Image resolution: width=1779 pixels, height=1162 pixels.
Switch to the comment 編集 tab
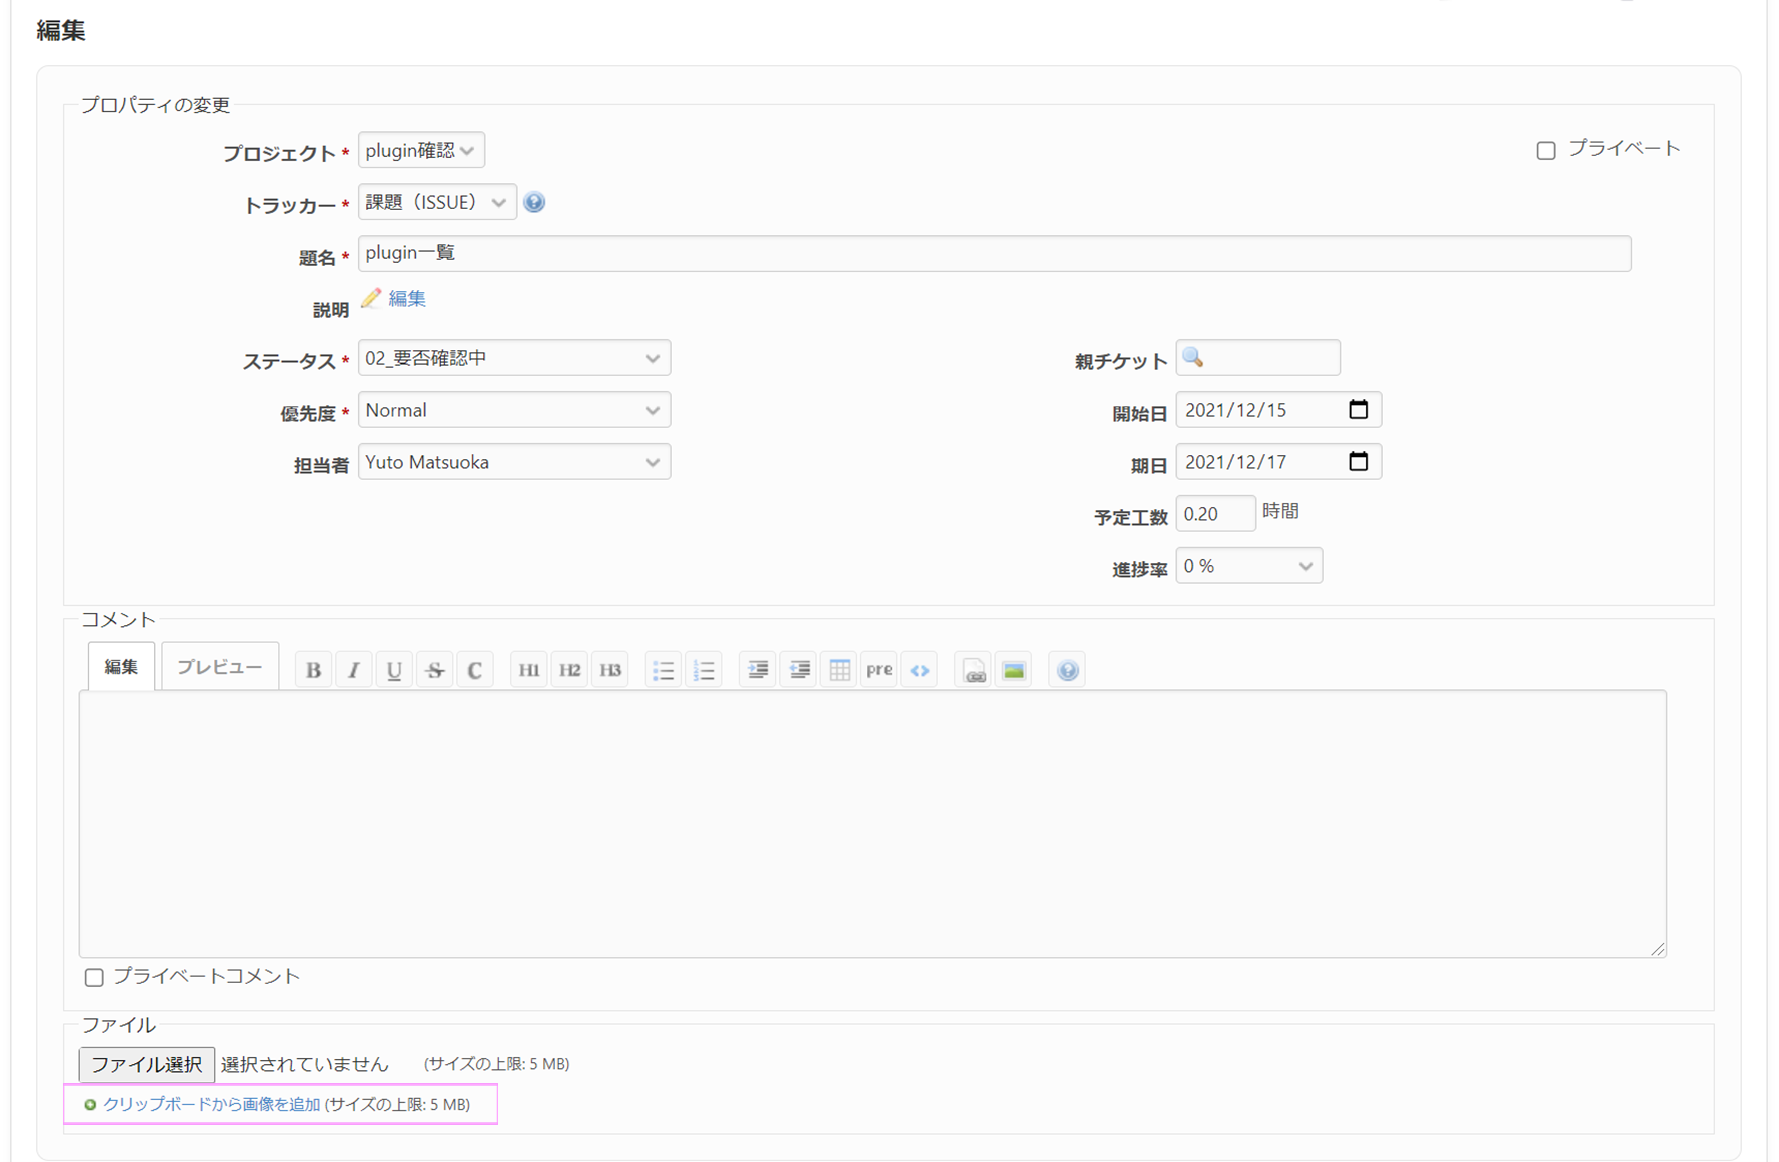click(121, 667)
